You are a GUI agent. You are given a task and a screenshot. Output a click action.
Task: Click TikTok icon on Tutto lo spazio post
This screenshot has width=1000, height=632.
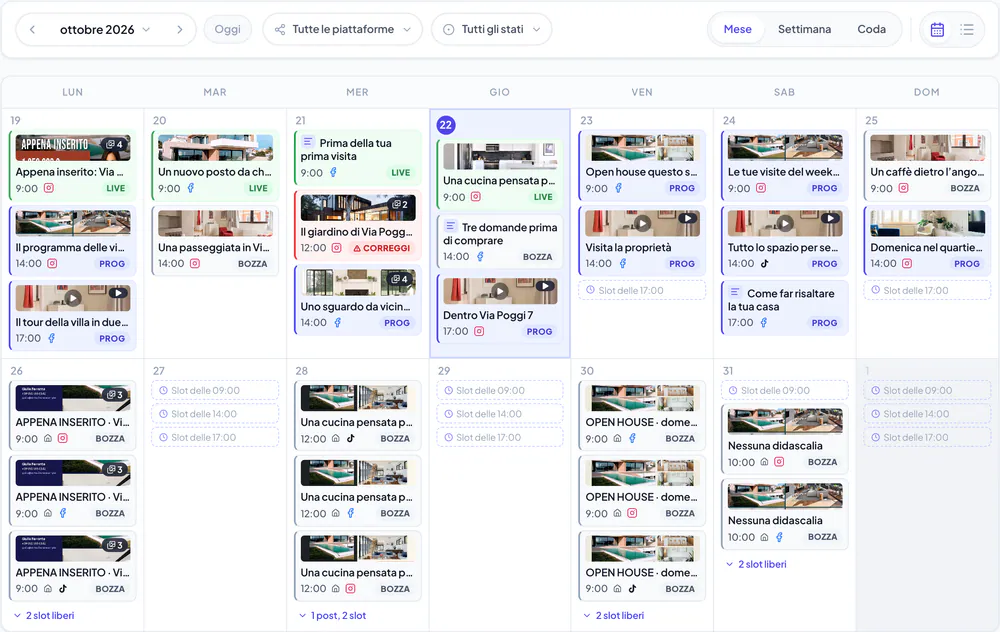pyautogui.click(x=764, y=263)
